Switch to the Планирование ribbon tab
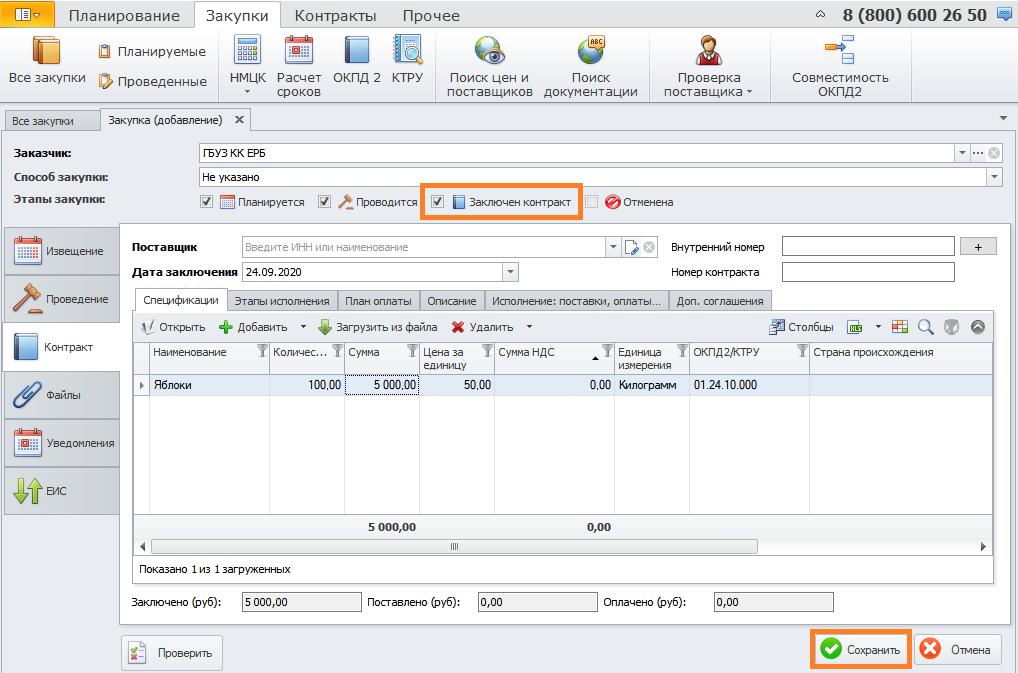The width and height of the screenshot is (1018, 673). tap(124, 16)
